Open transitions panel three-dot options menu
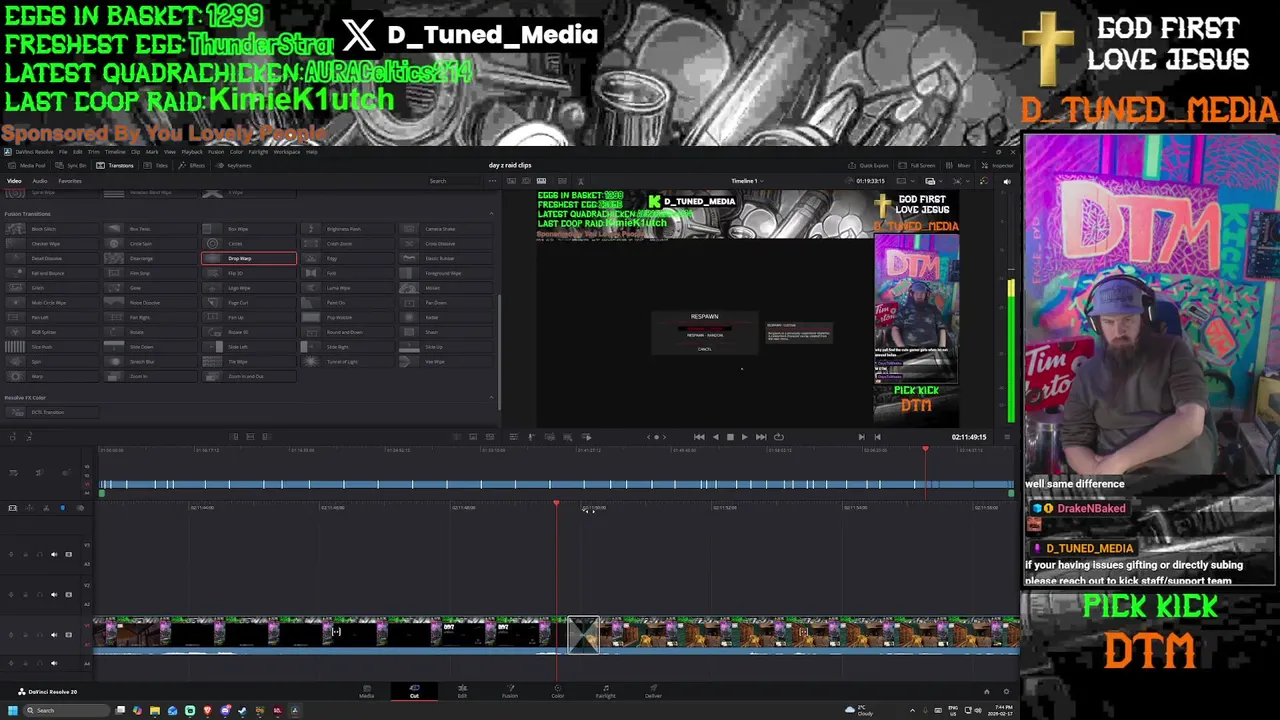 click(x=492, y=181)
